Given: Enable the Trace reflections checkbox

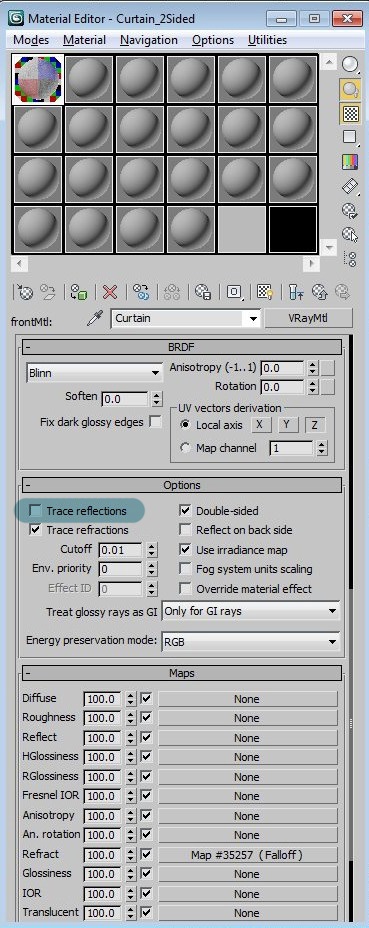Looking at the screenshot, I should point(36,510).
